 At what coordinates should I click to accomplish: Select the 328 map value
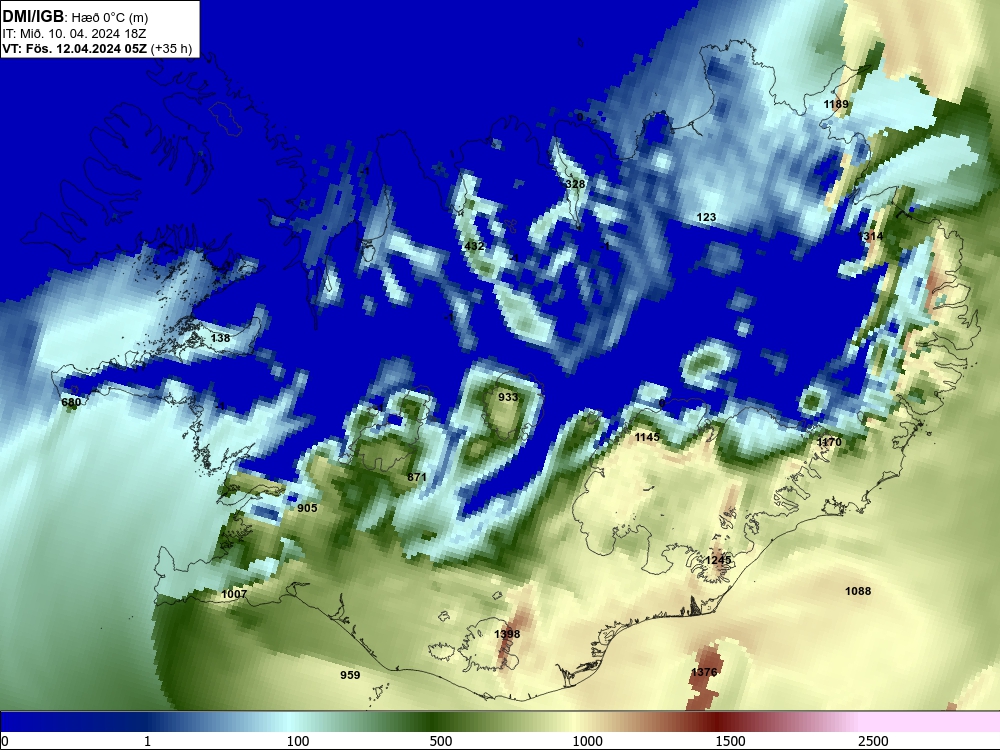pos(575,184)
